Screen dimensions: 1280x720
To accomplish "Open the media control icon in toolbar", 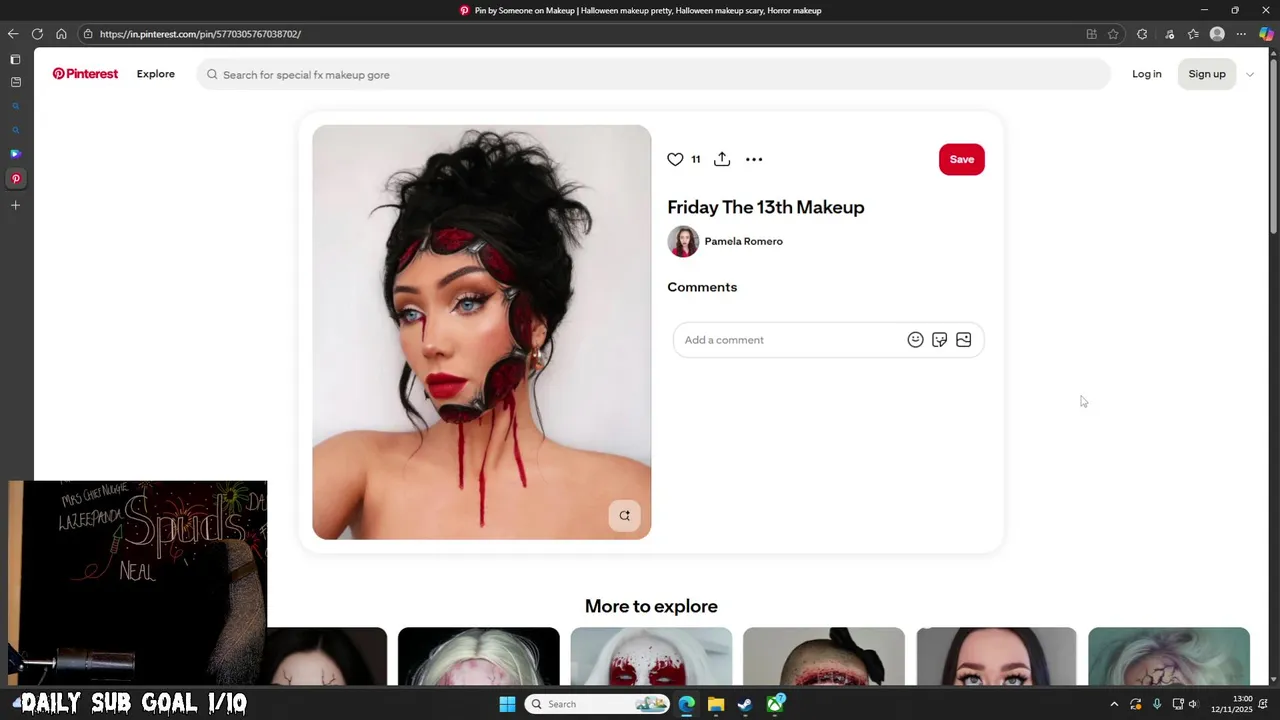I will [x=1169, y=34].
